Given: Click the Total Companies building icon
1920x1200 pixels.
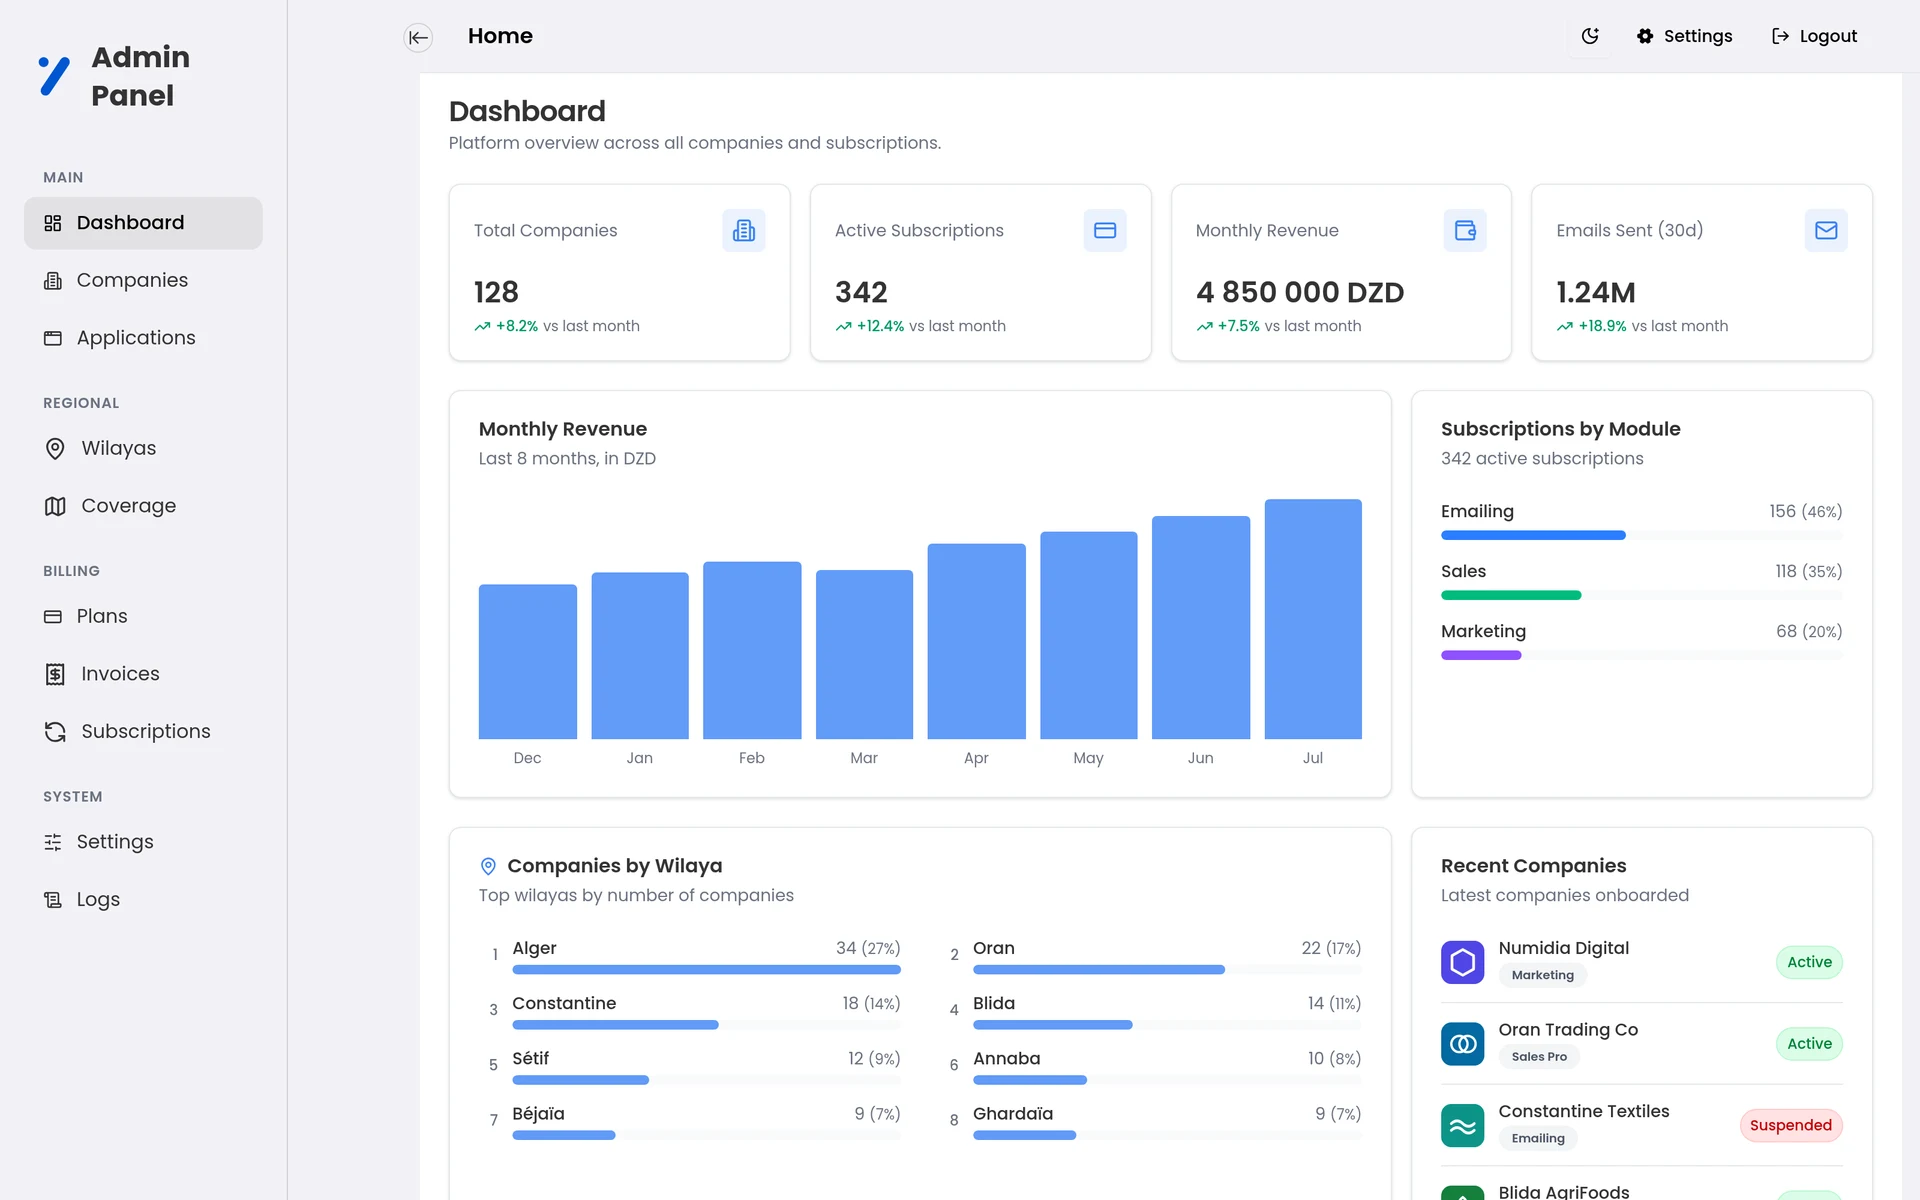Looking at the screenshot, I should [x=744, y=230].
